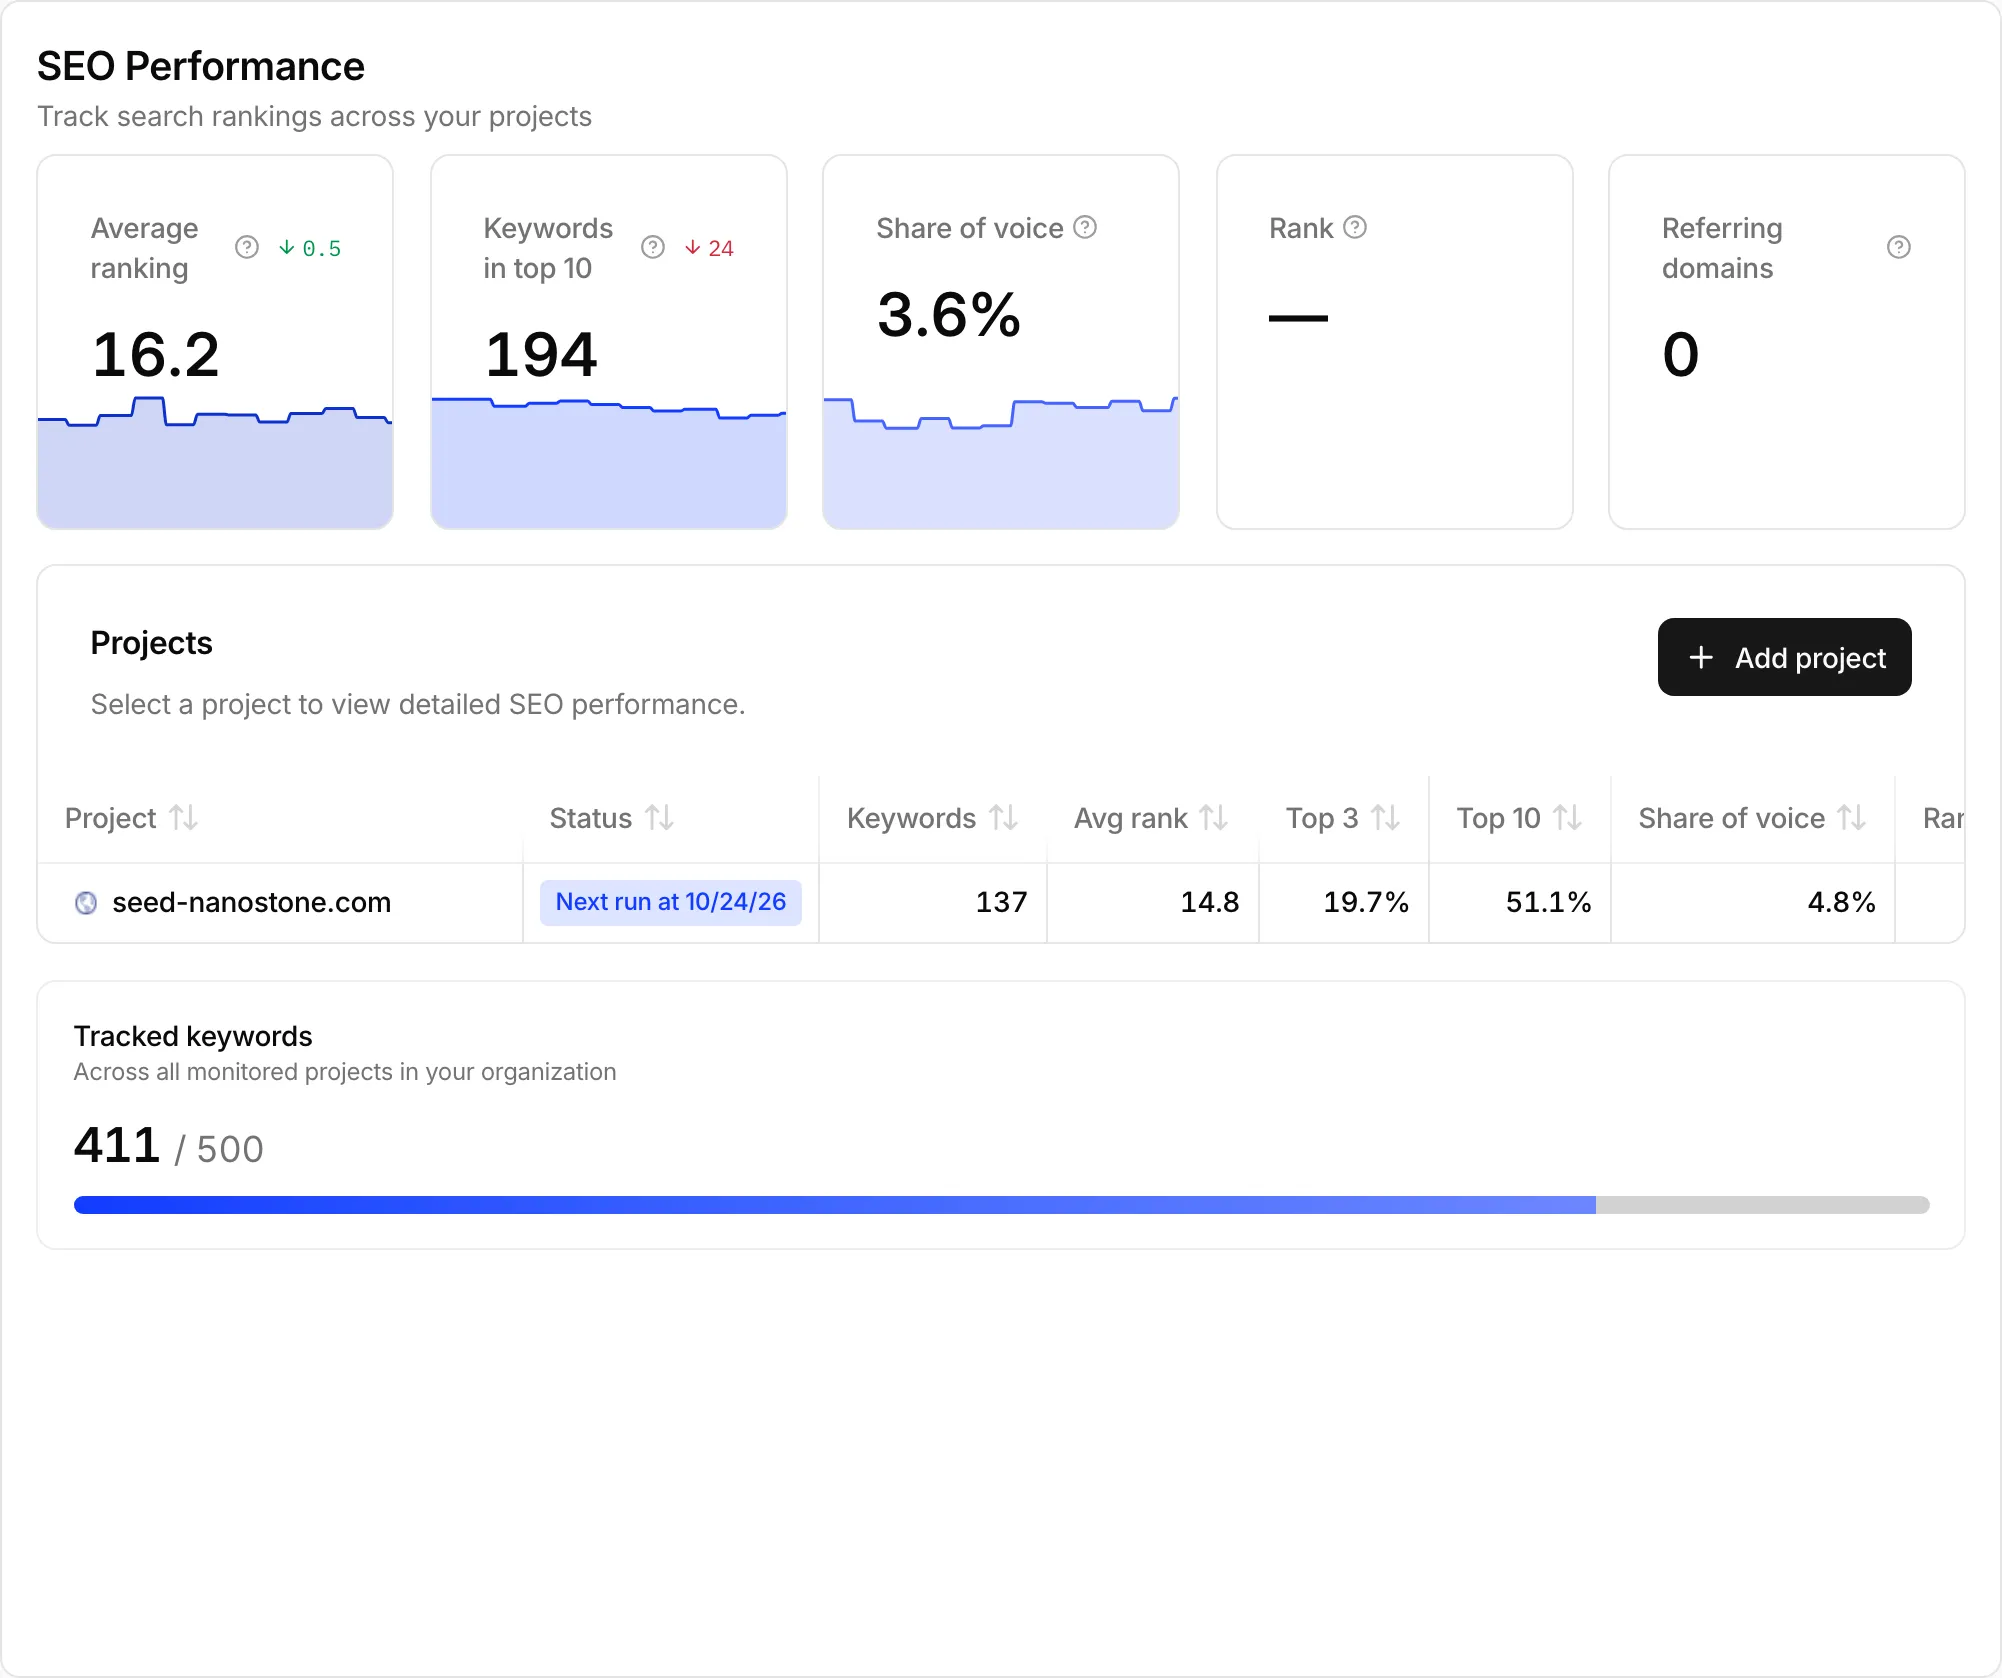Click the 3.6% share of voice value
The height and width of the screenshot is (1678, 2002).
click(x=949, y=315)
